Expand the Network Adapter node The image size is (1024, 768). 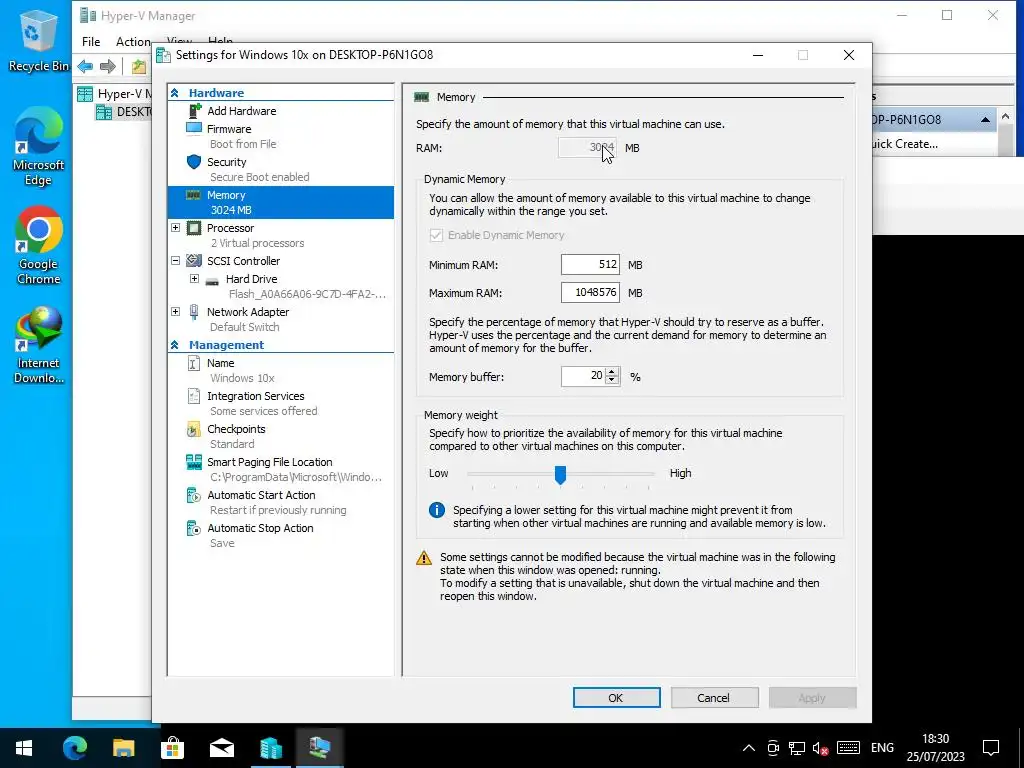click(176, 312)
